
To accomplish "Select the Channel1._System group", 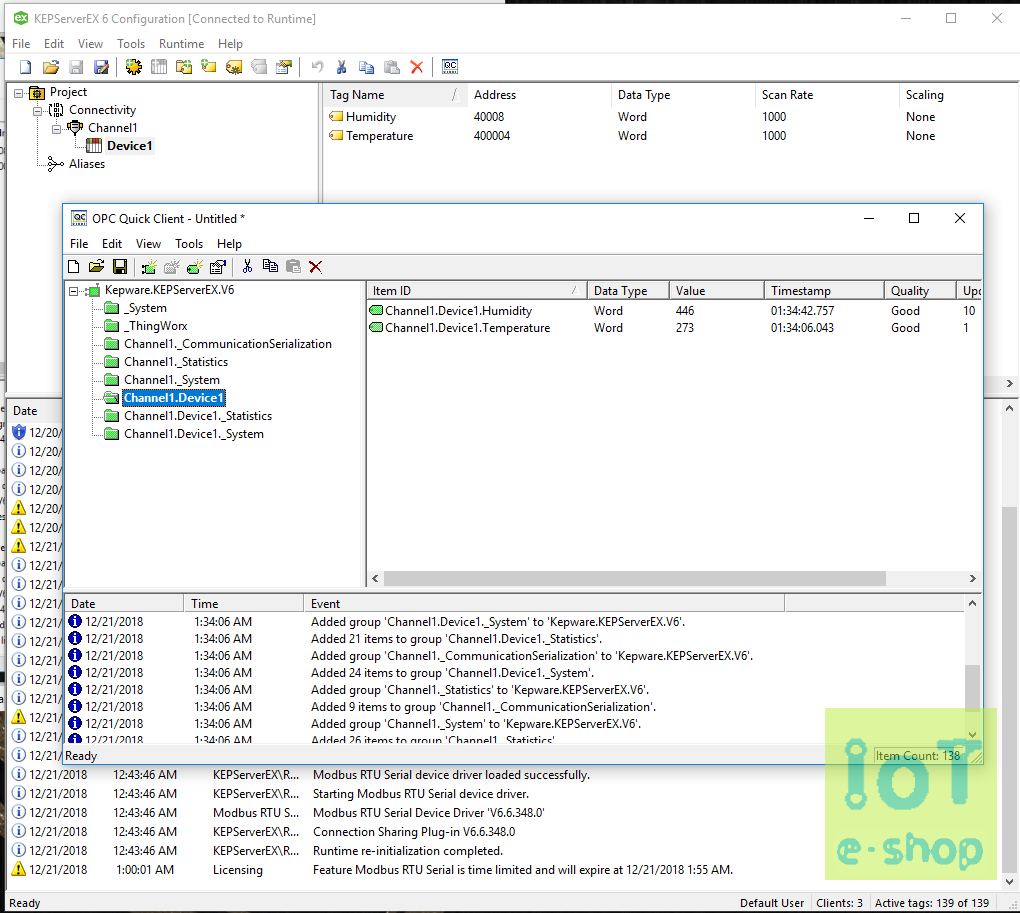I will 172,380.
